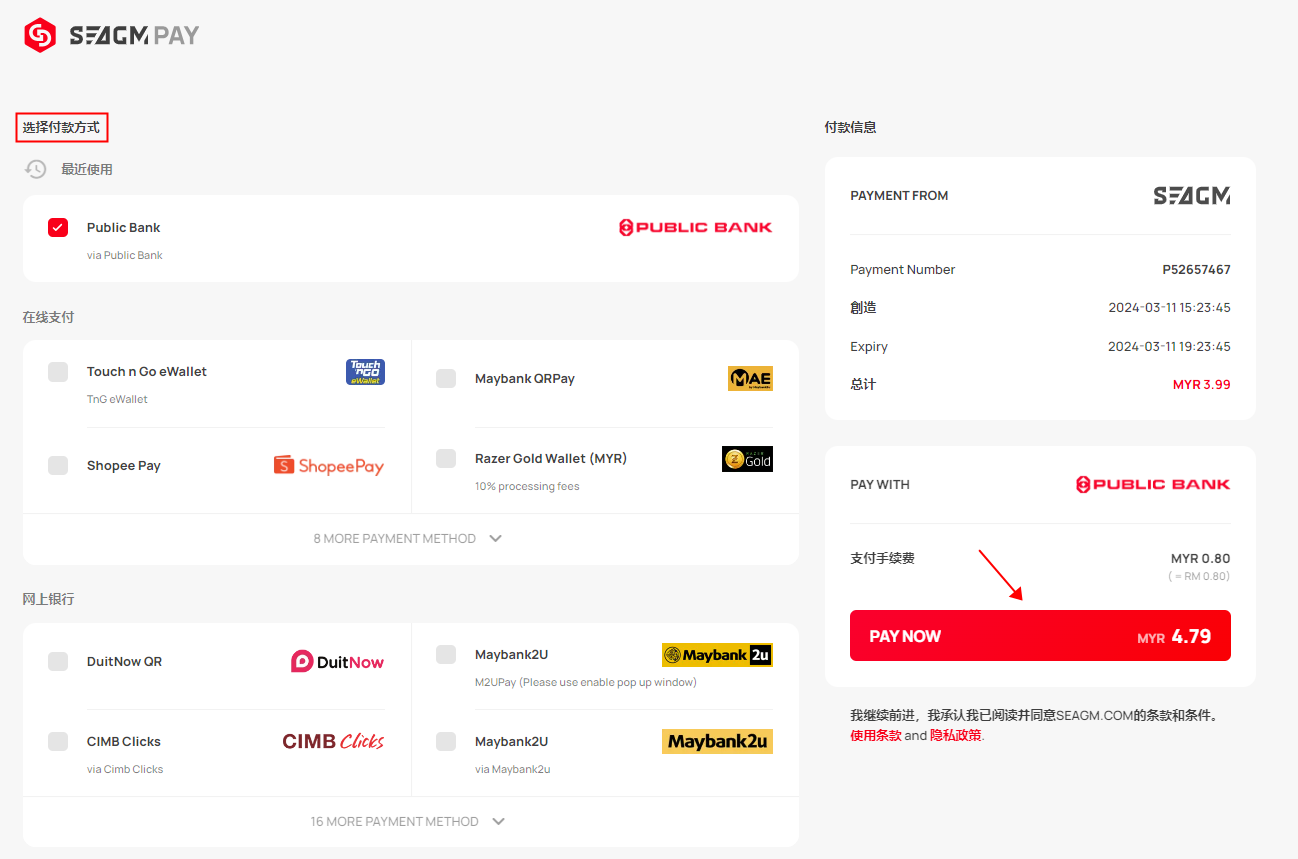The width and height of the screenshot is (1298, 859).
Task: Click the black Maybank2u M2UPay logo
Action: coord(717,655)
